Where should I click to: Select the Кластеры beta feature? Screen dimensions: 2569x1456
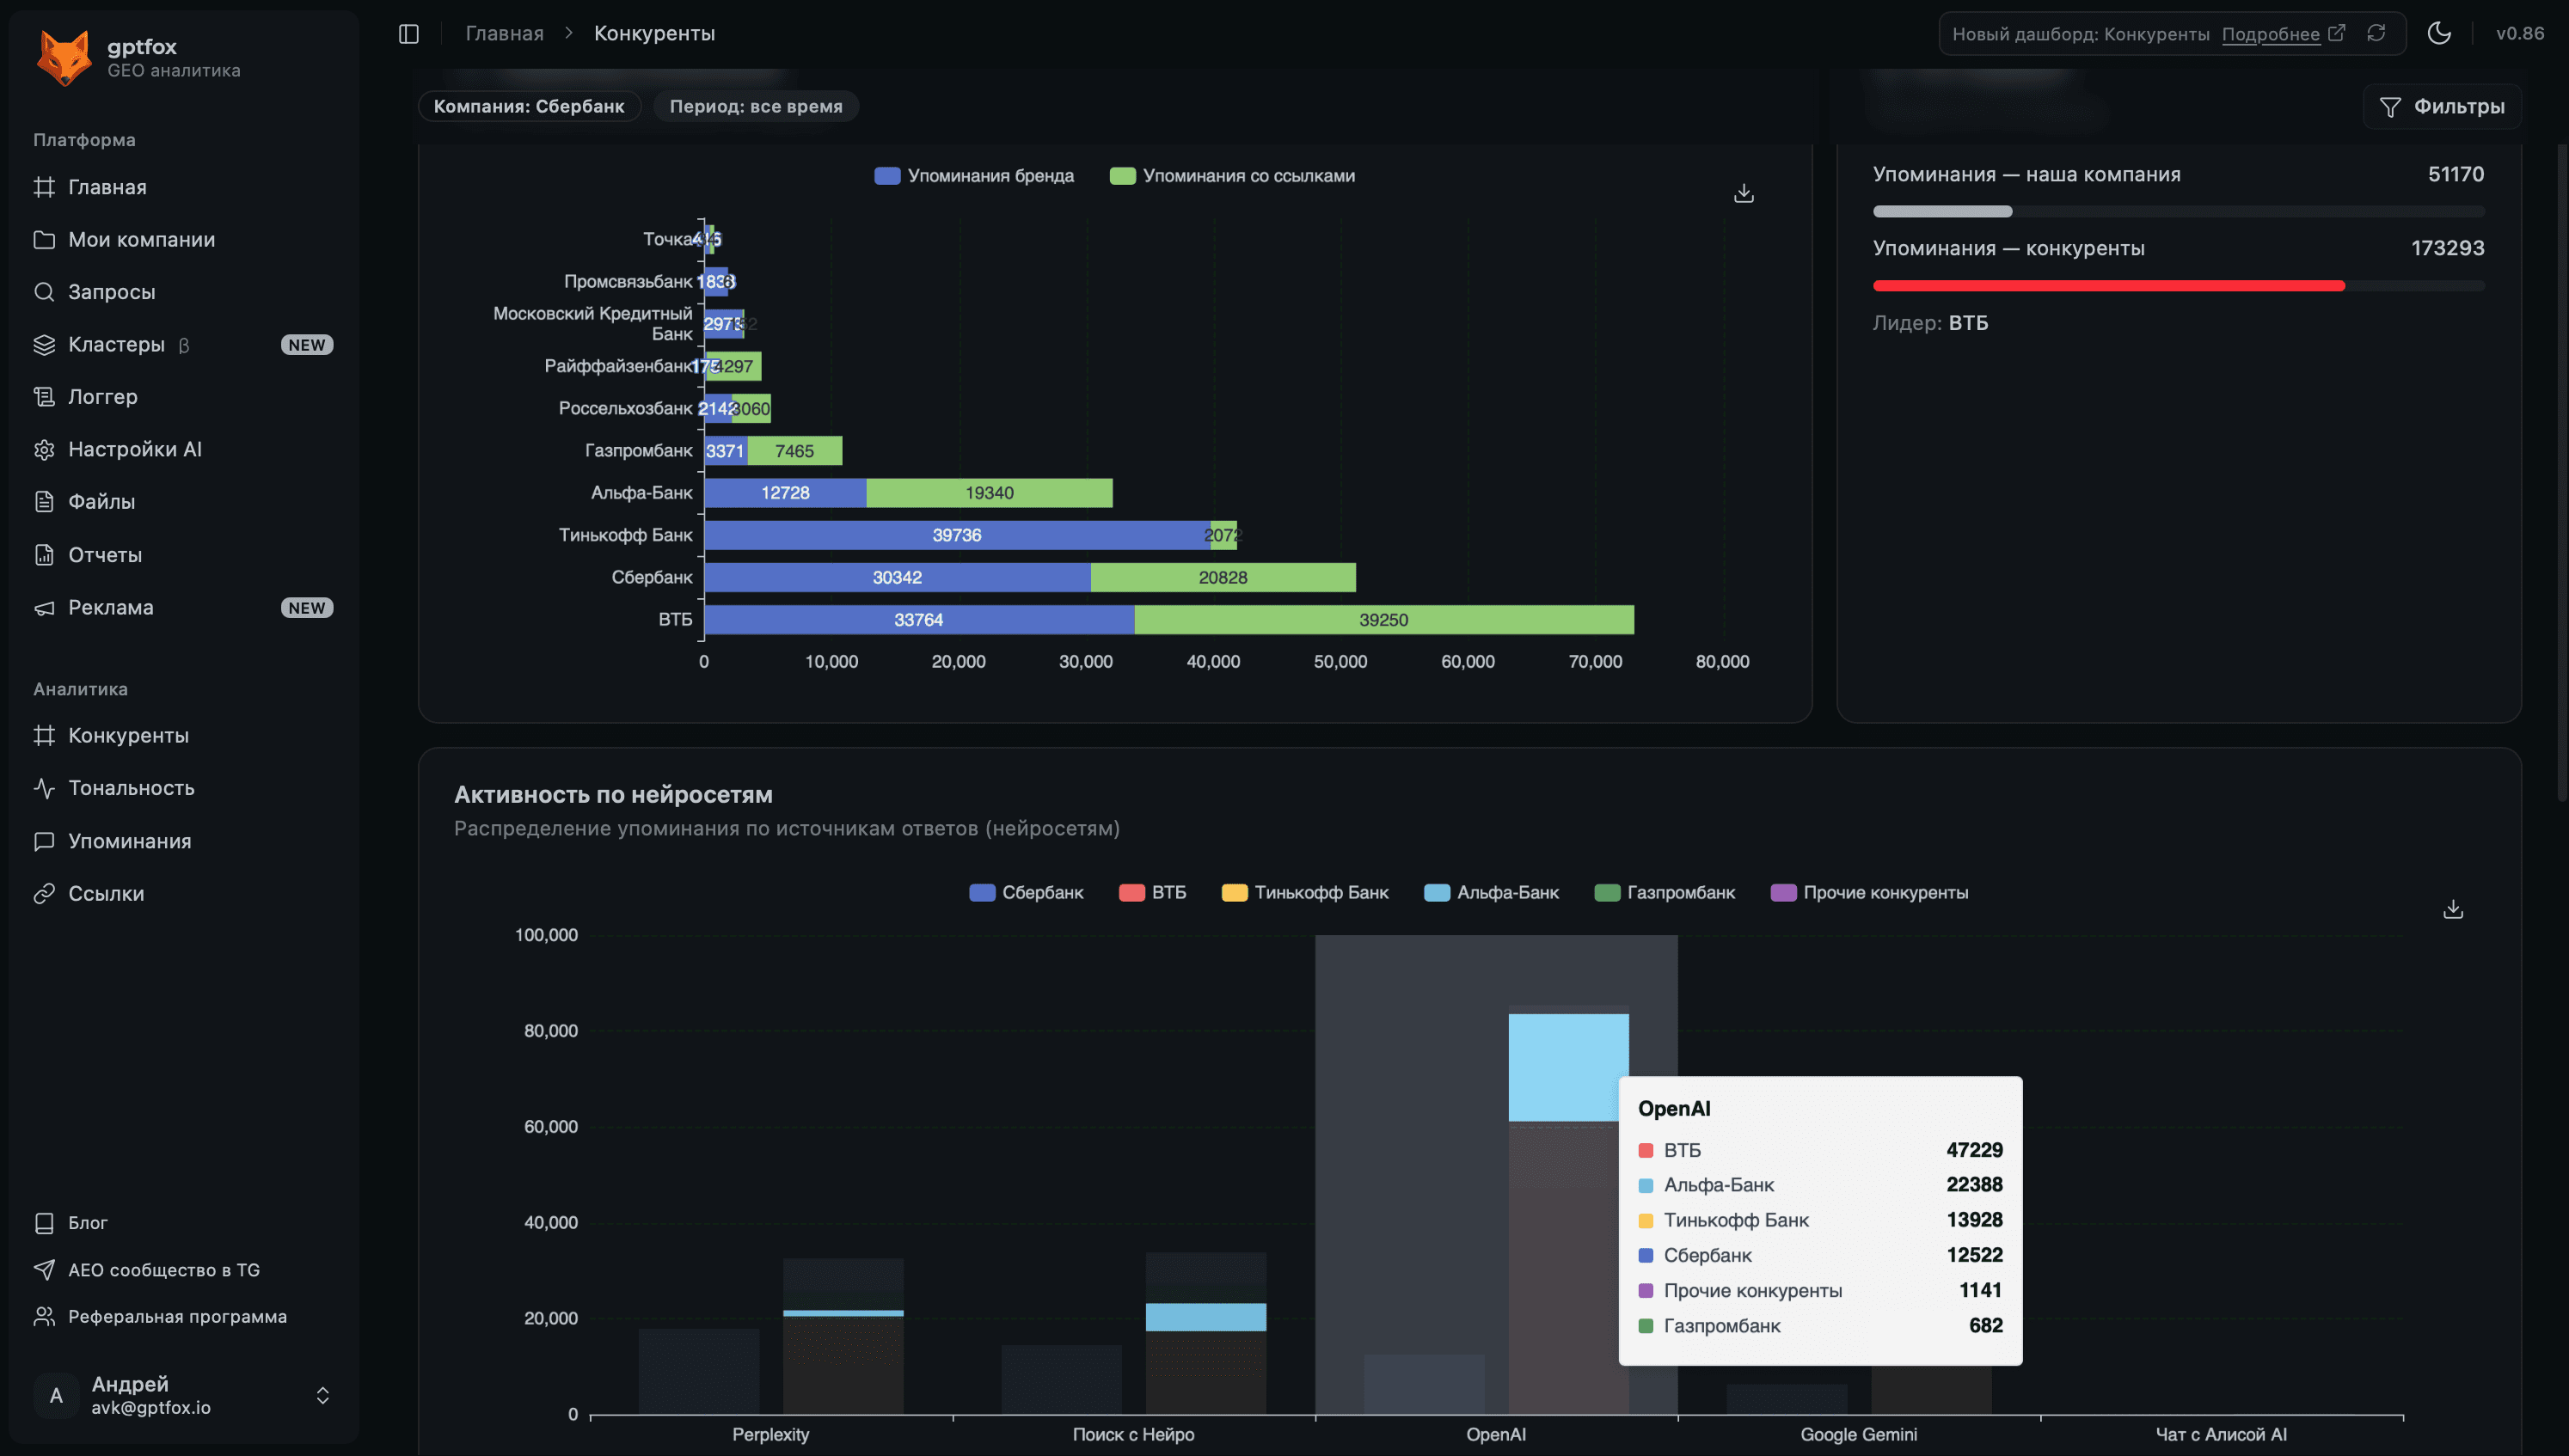[x=117, y=344]
